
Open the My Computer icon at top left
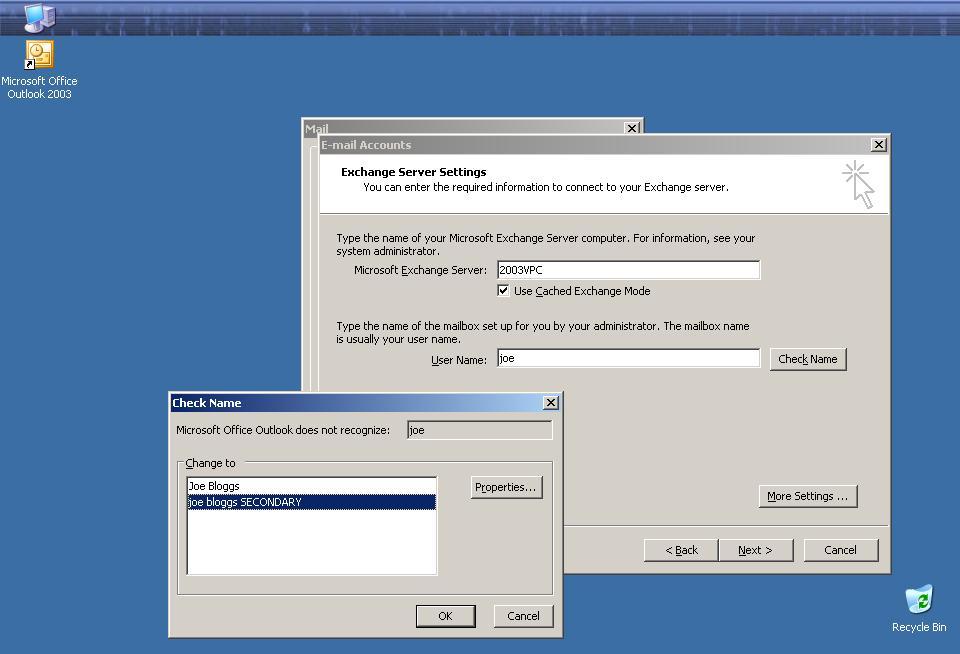tap(39, 17)
